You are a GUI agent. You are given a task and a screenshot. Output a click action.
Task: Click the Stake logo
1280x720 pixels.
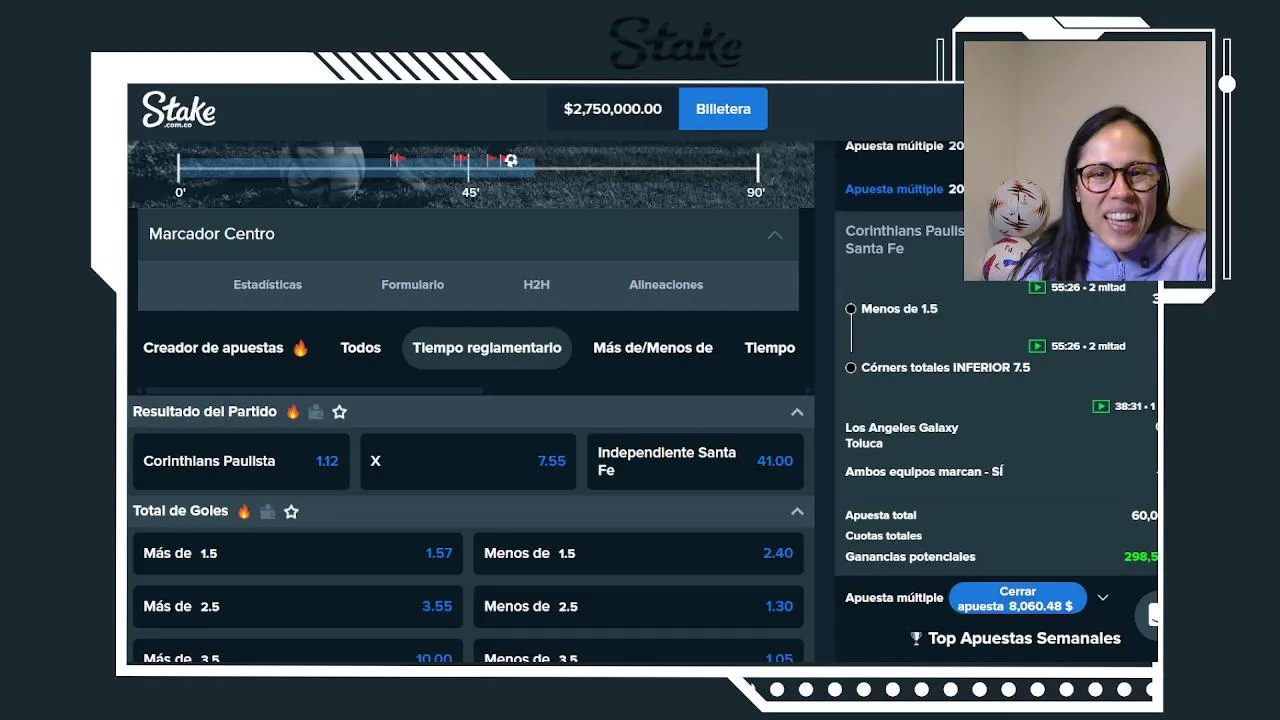(179, 109)
